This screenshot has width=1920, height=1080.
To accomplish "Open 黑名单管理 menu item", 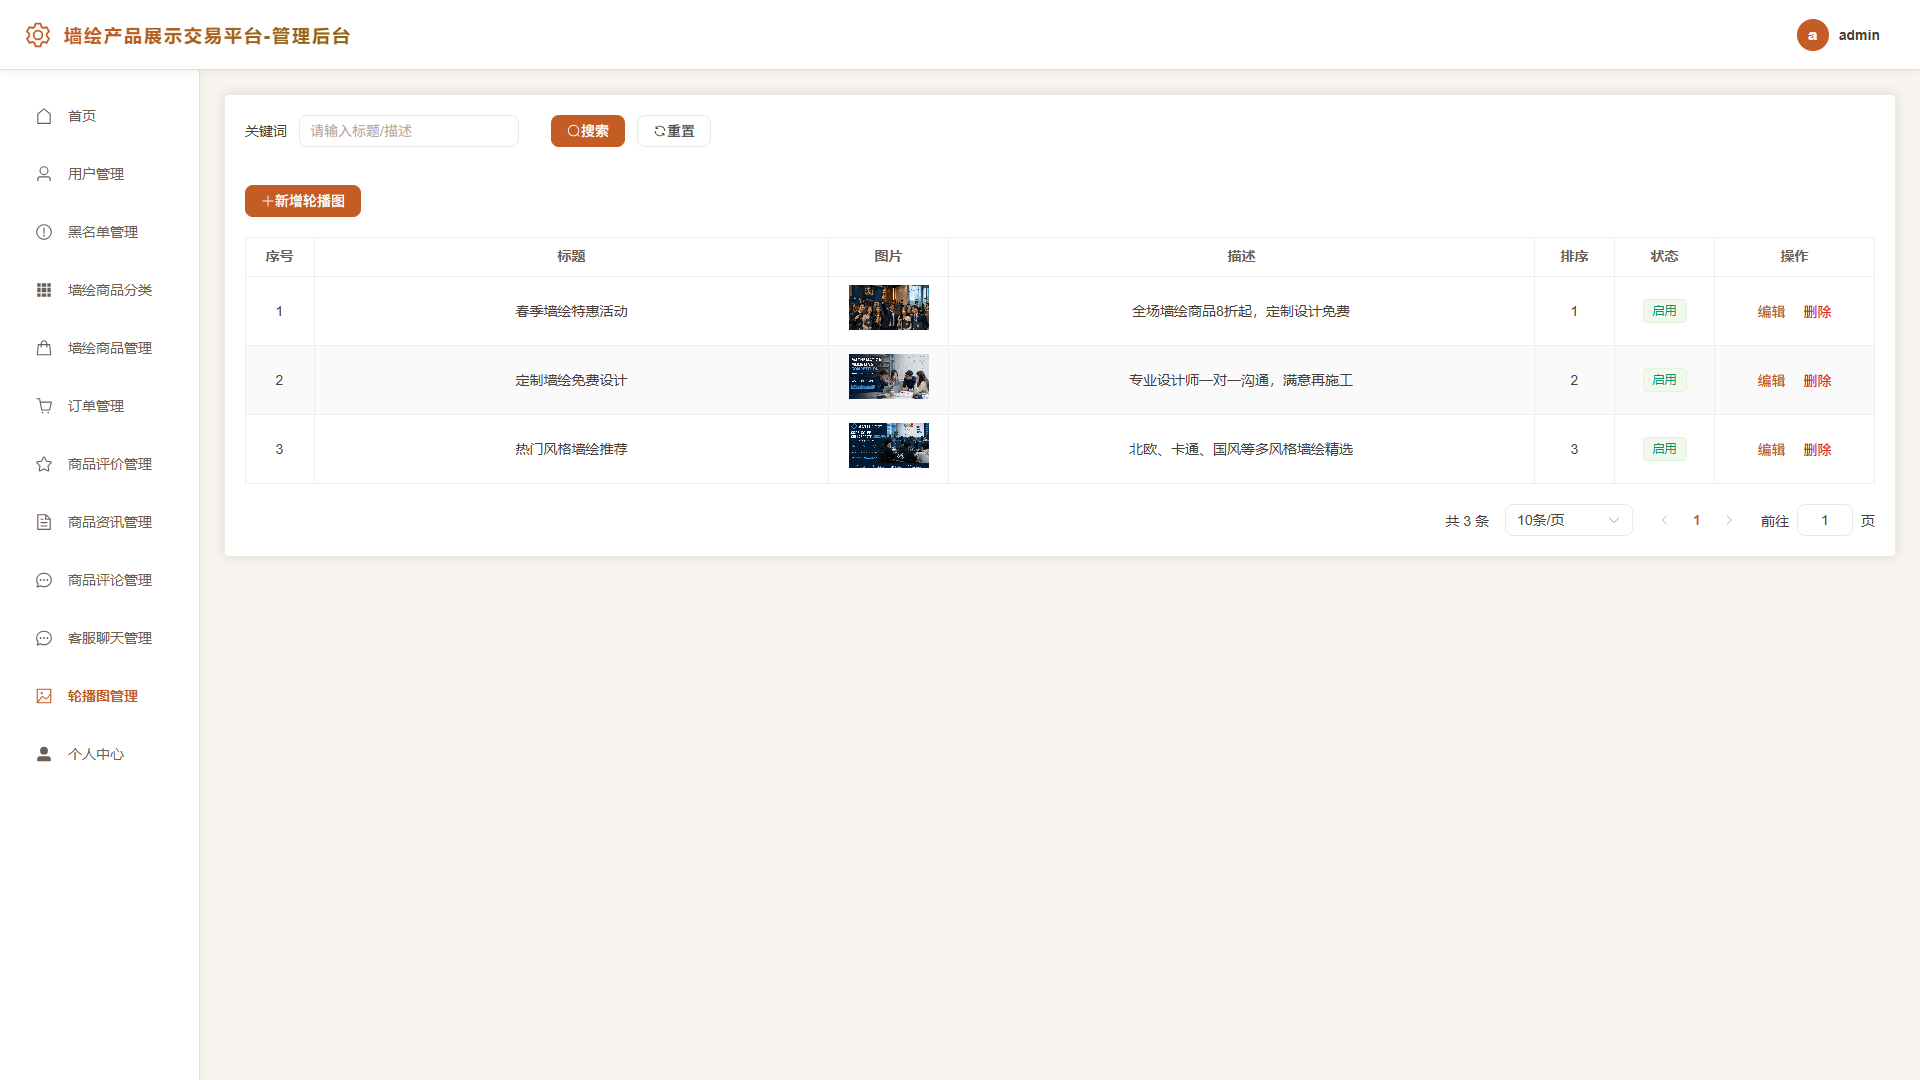I will pyautogui.click(x=100, y=232).
